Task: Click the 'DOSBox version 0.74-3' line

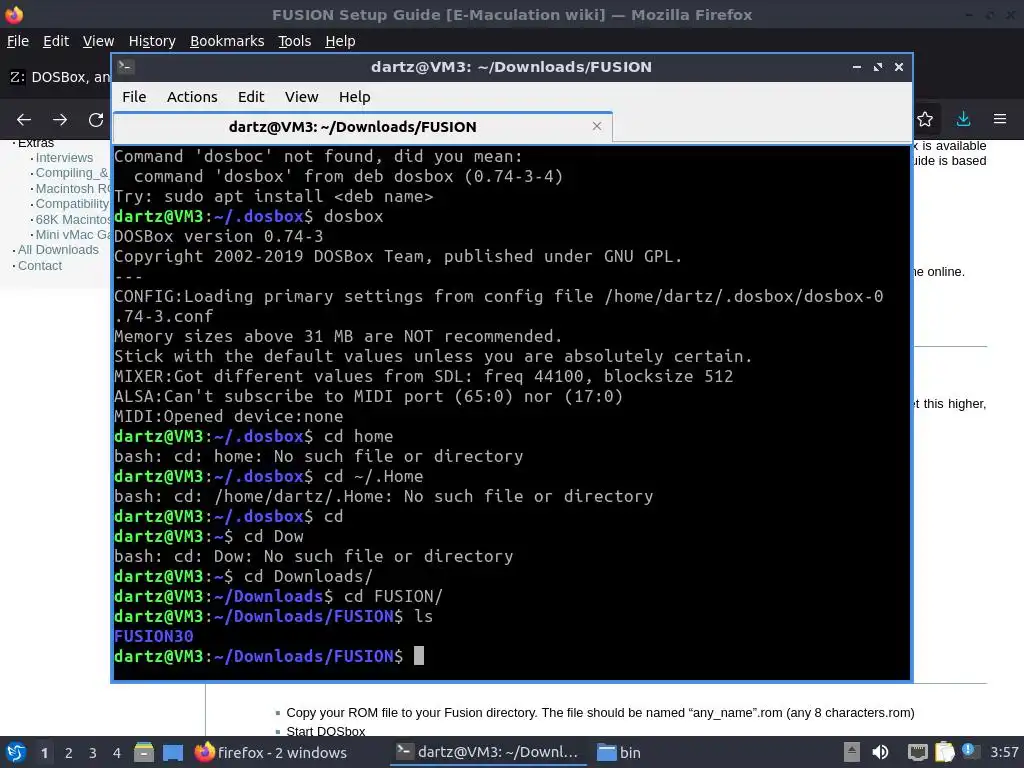Action: coord(219,236)
